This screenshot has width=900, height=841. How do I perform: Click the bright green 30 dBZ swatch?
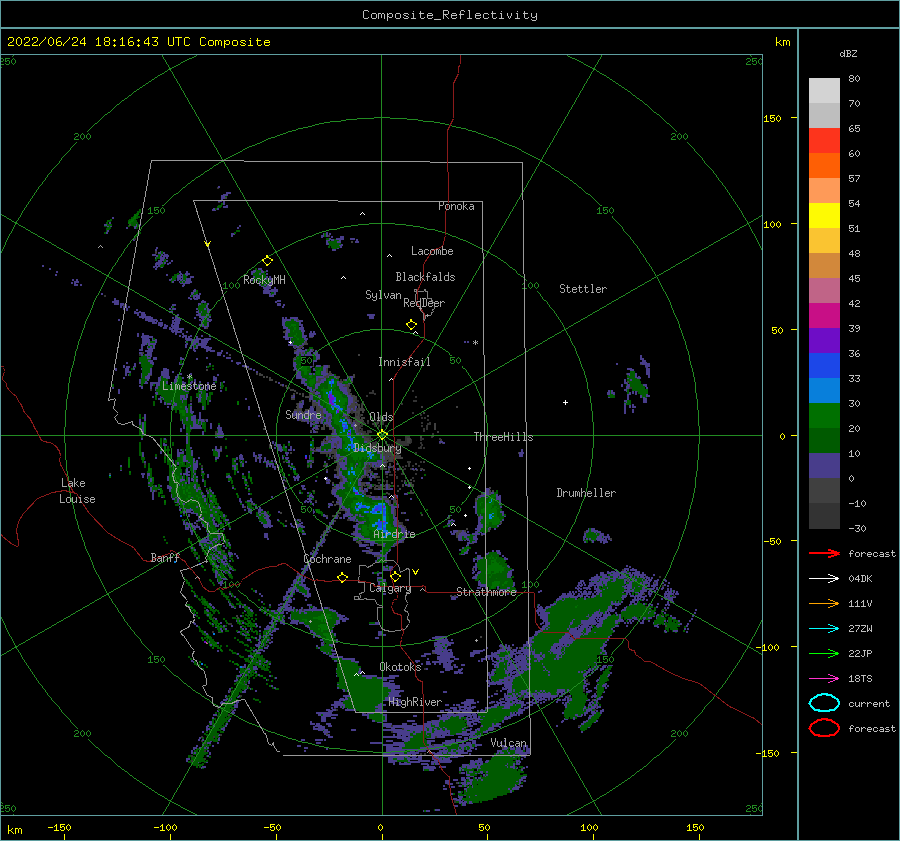pos(824,416)
